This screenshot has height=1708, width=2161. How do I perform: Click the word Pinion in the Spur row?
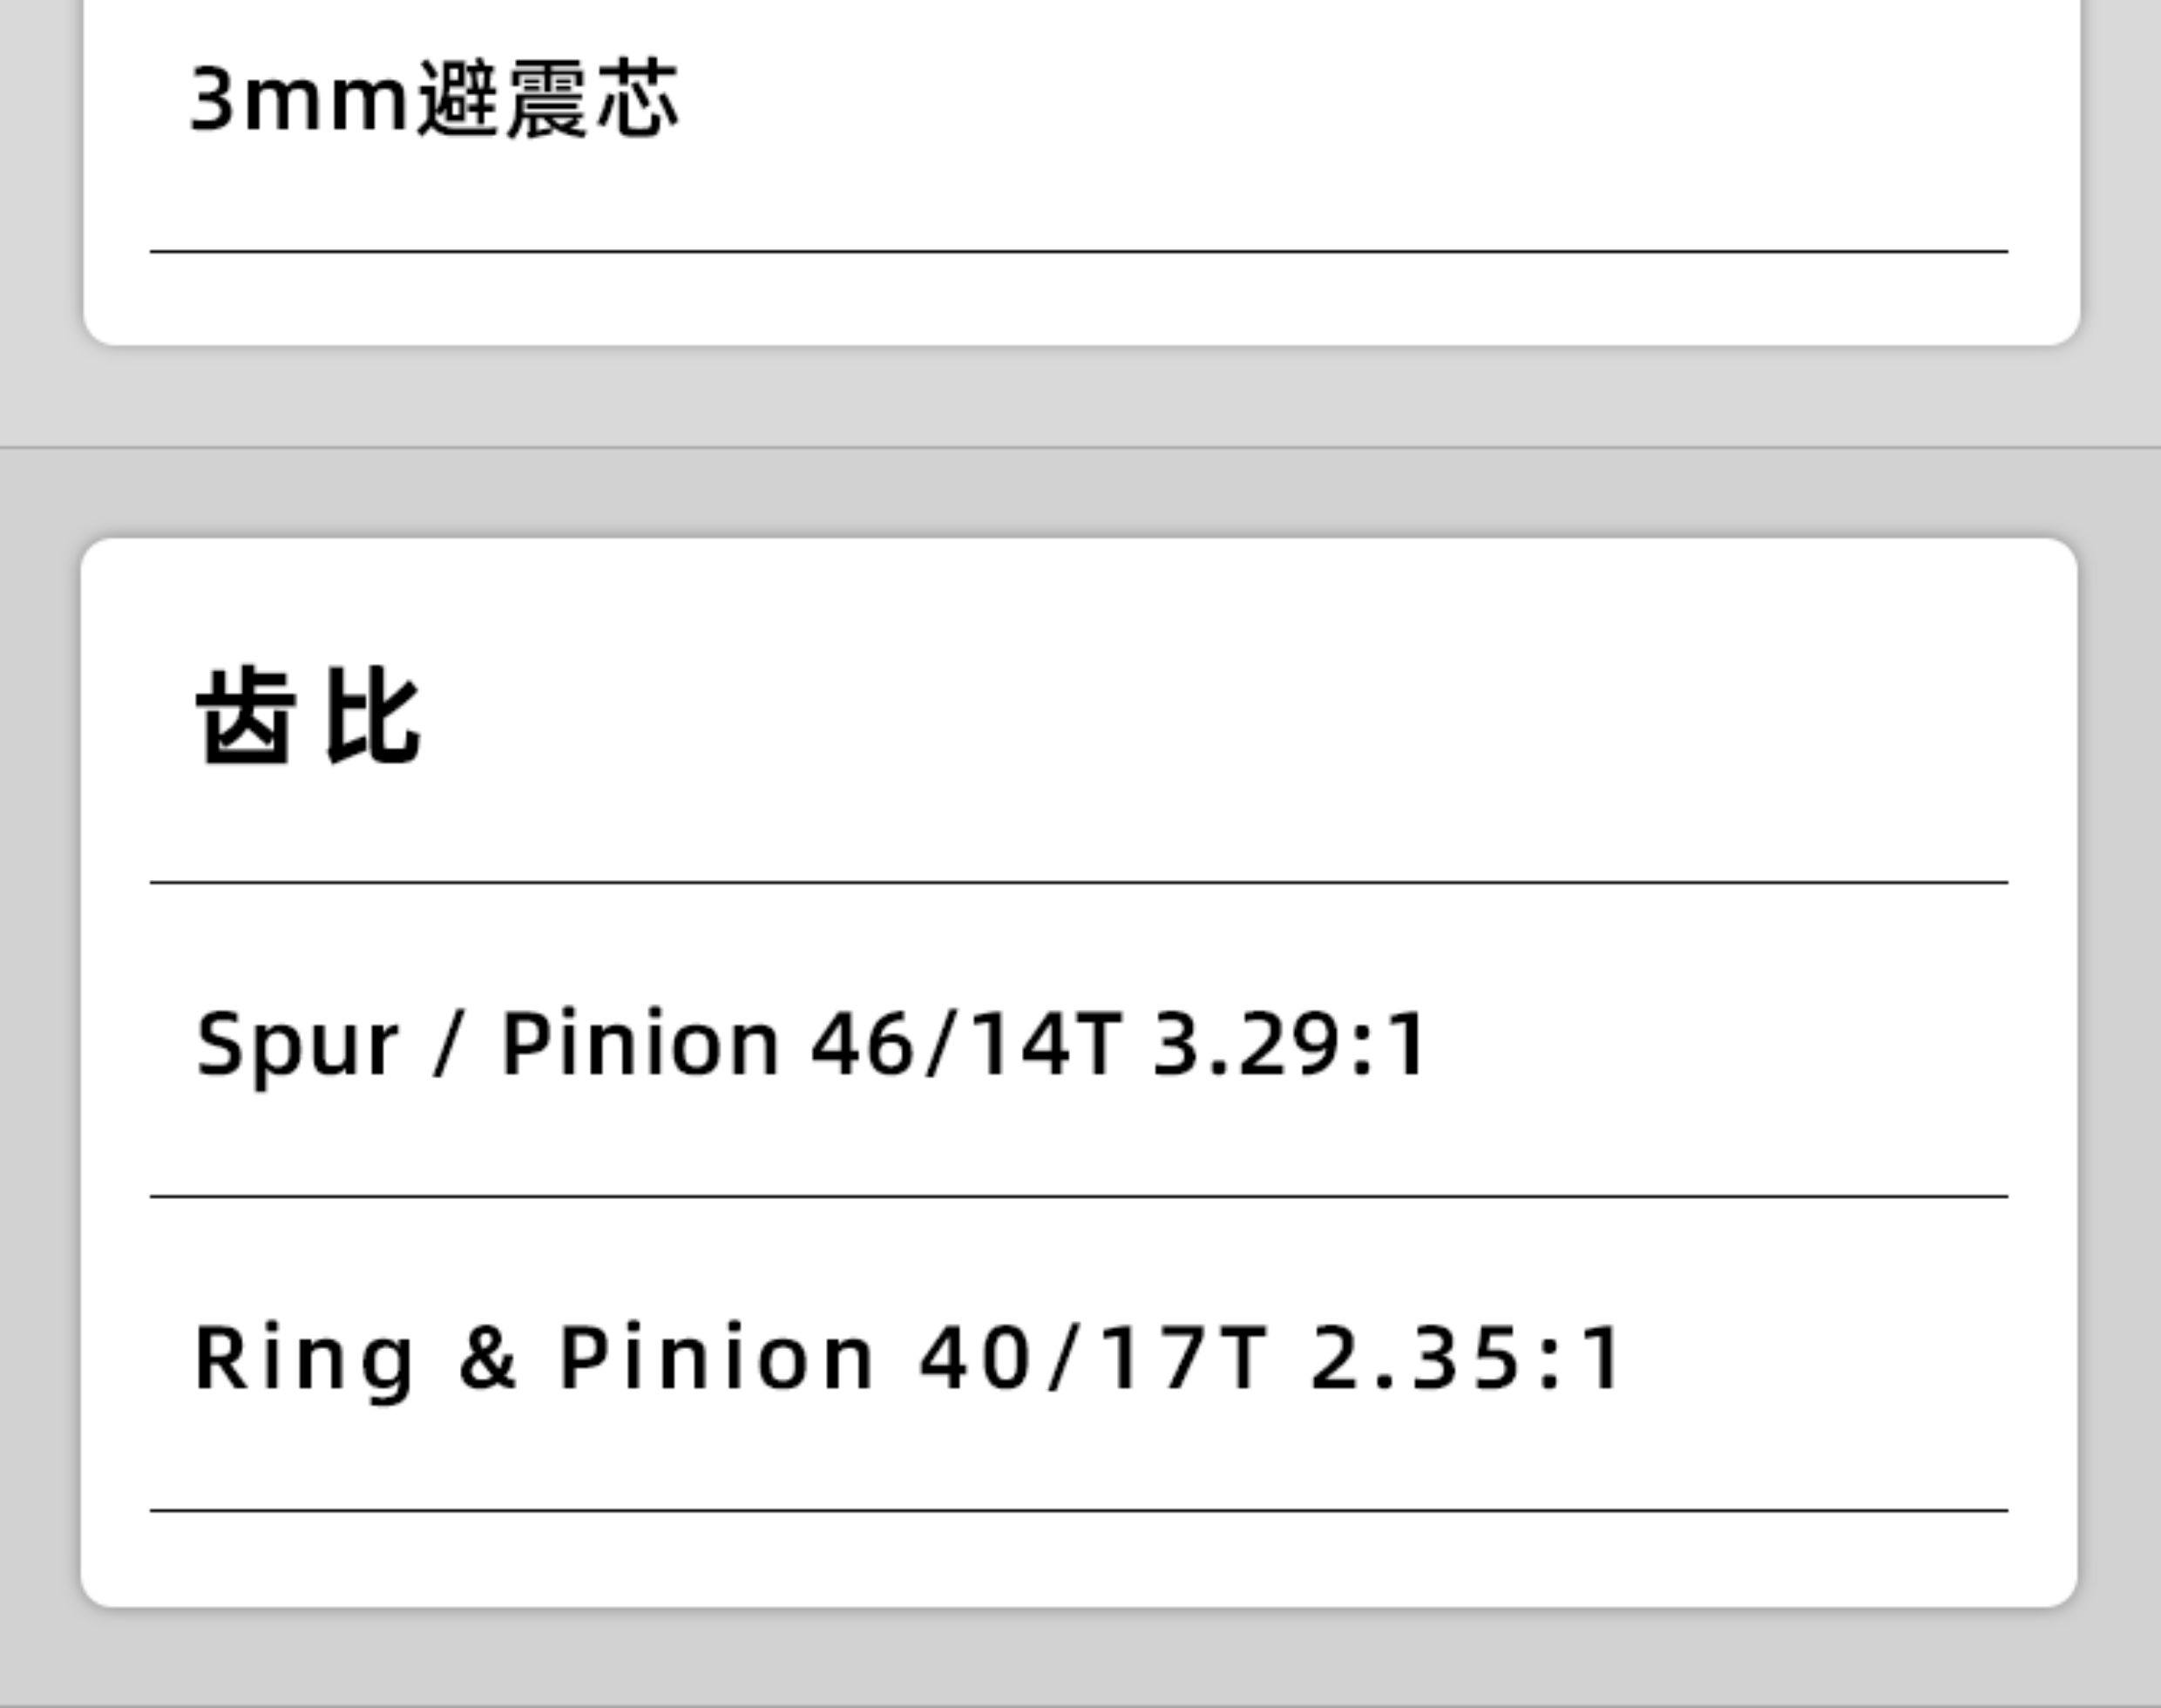point(640,1045)
